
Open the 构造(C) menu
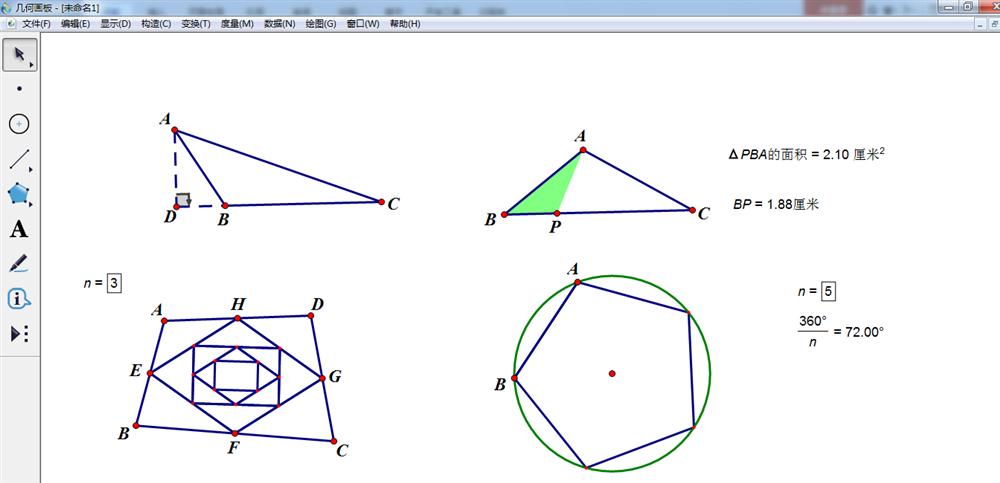pos(155,23)
